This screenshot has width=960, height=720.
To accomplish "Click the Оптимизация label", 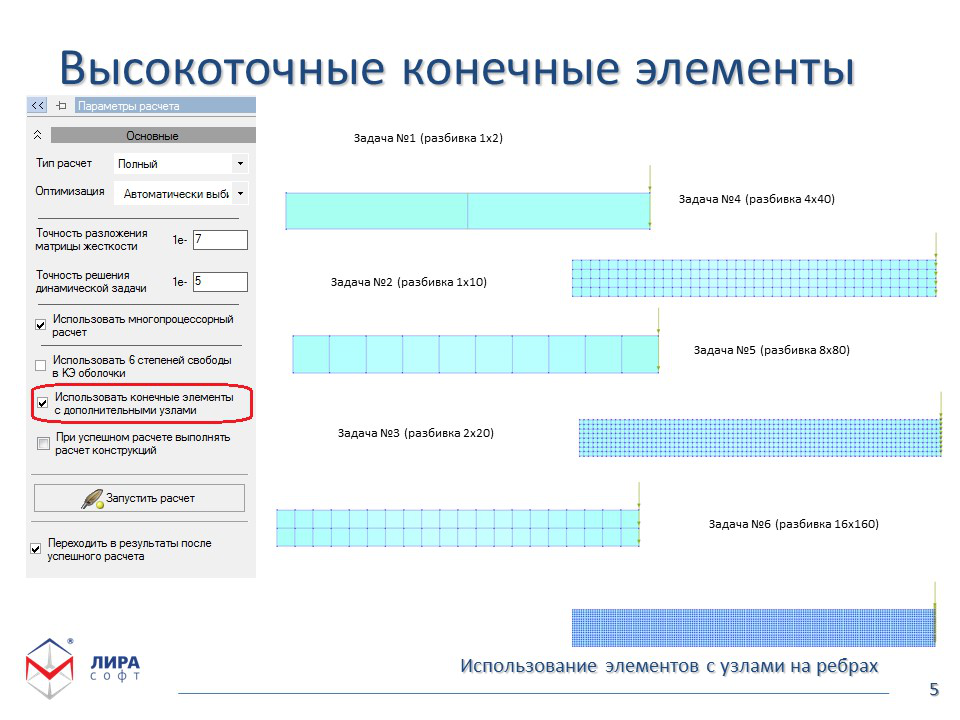I will 70,191.
